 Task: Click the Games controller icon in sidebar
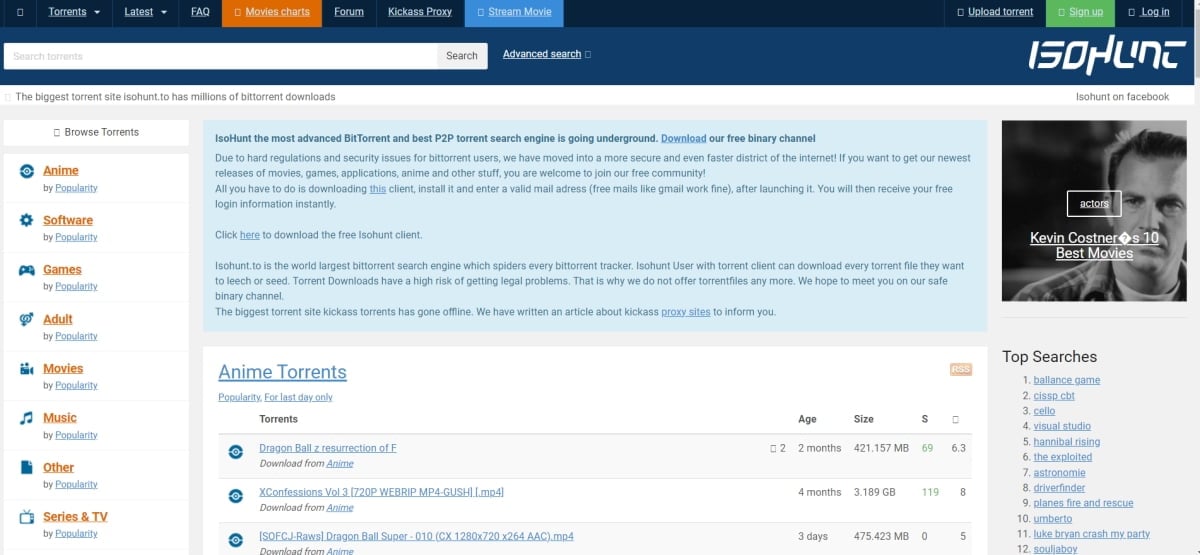click(26, 270)
